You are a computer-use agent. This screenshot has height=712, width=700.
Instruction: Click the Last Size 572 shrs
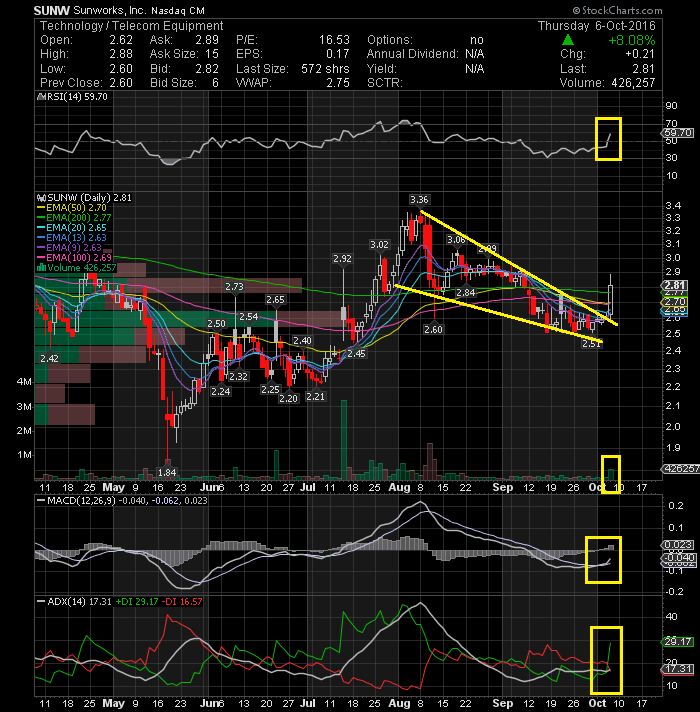(325, 69)
